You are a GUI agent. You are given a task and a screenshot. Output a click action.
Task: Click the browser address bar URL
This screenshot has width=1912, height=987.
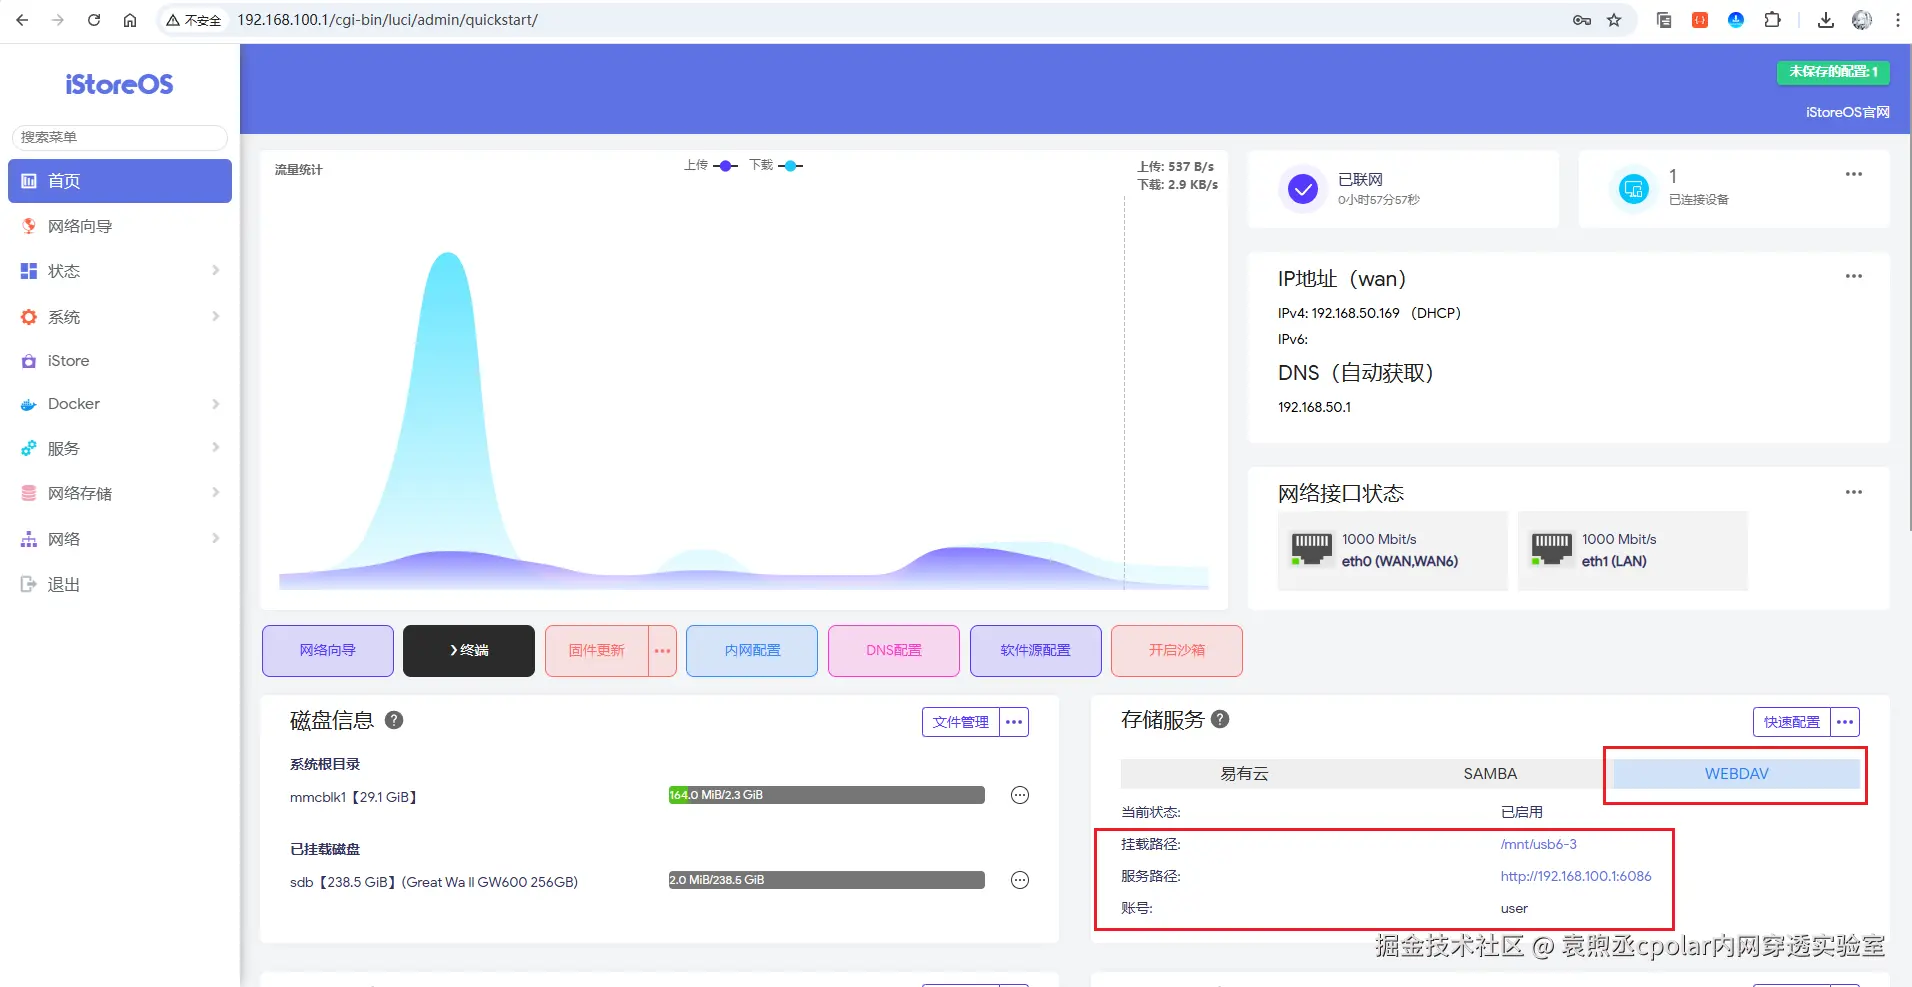[387, 20]
